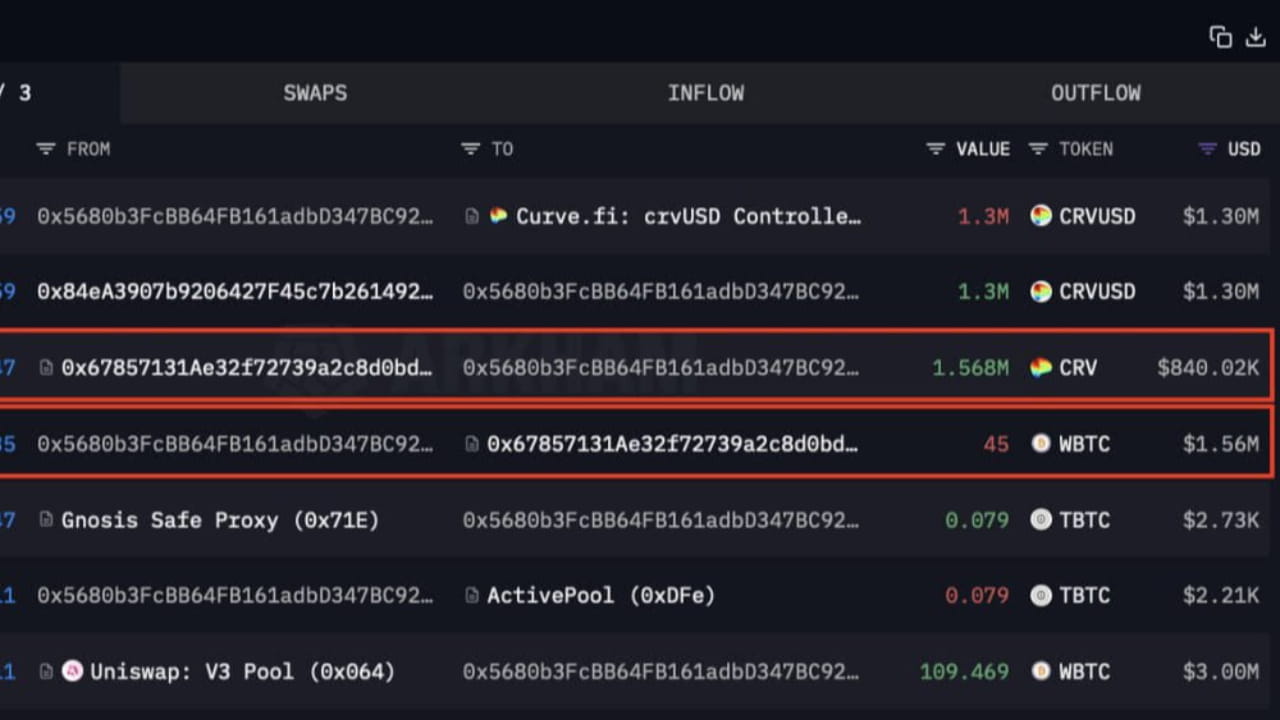Click the $2.21K USD value
Viewport: 1280px width, 720px height.
pyautogui.click(x=1221, y=596)
